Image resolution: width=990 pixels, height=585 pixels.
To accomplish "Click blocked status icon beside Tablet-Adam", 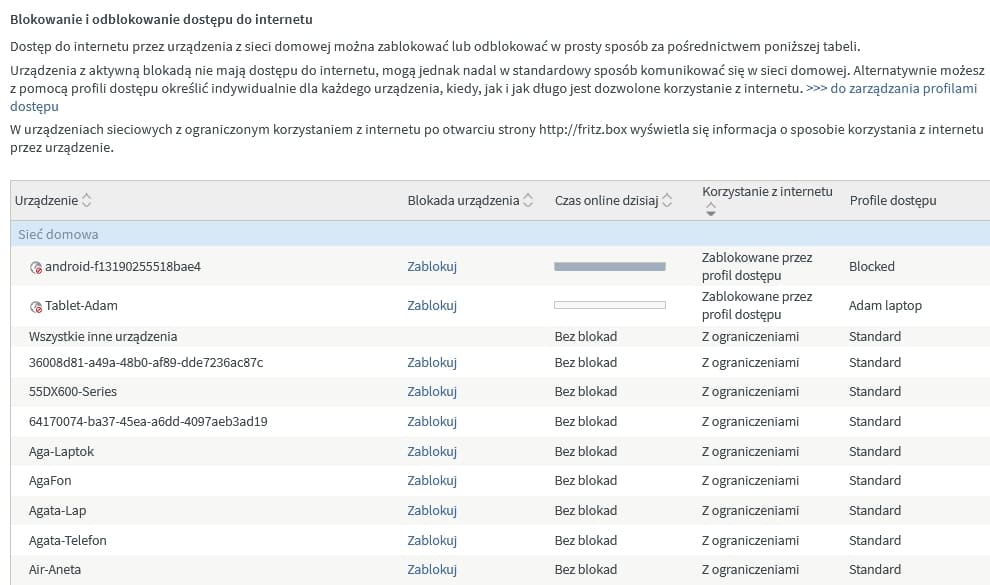I will pyautogui.click(x=36, y=306).
